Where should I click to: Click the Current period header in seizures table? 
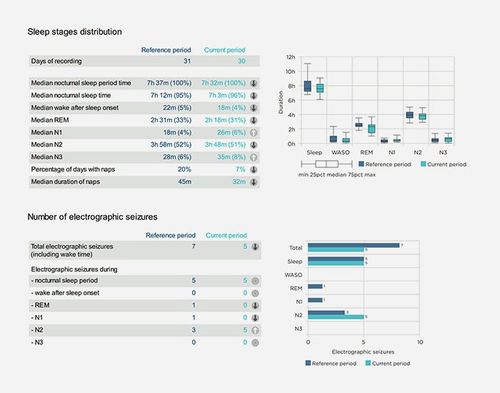226,235
